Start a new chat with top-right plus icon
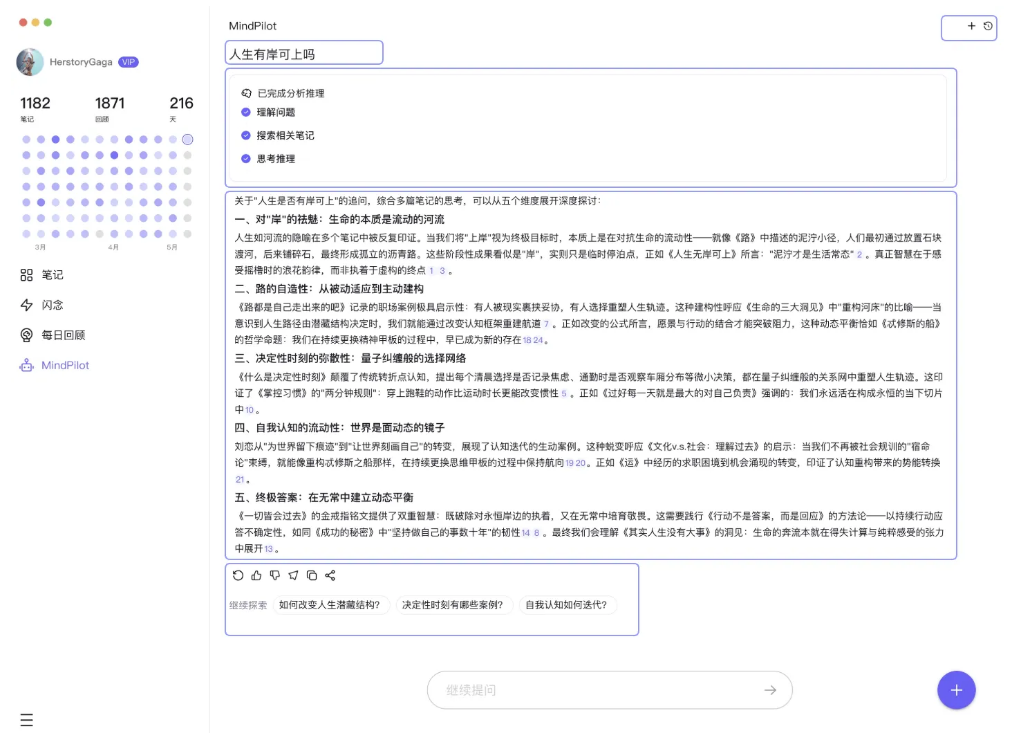Viewport: 1010px width, 733px height. point(971,27)
